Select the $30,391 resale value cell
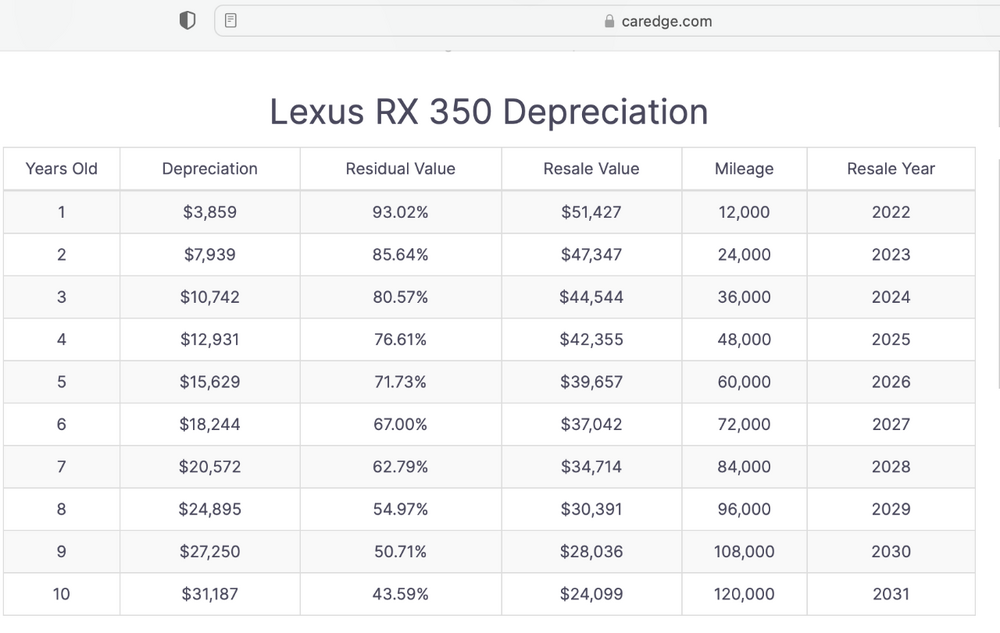1000x633 pixels. [591, 509]
